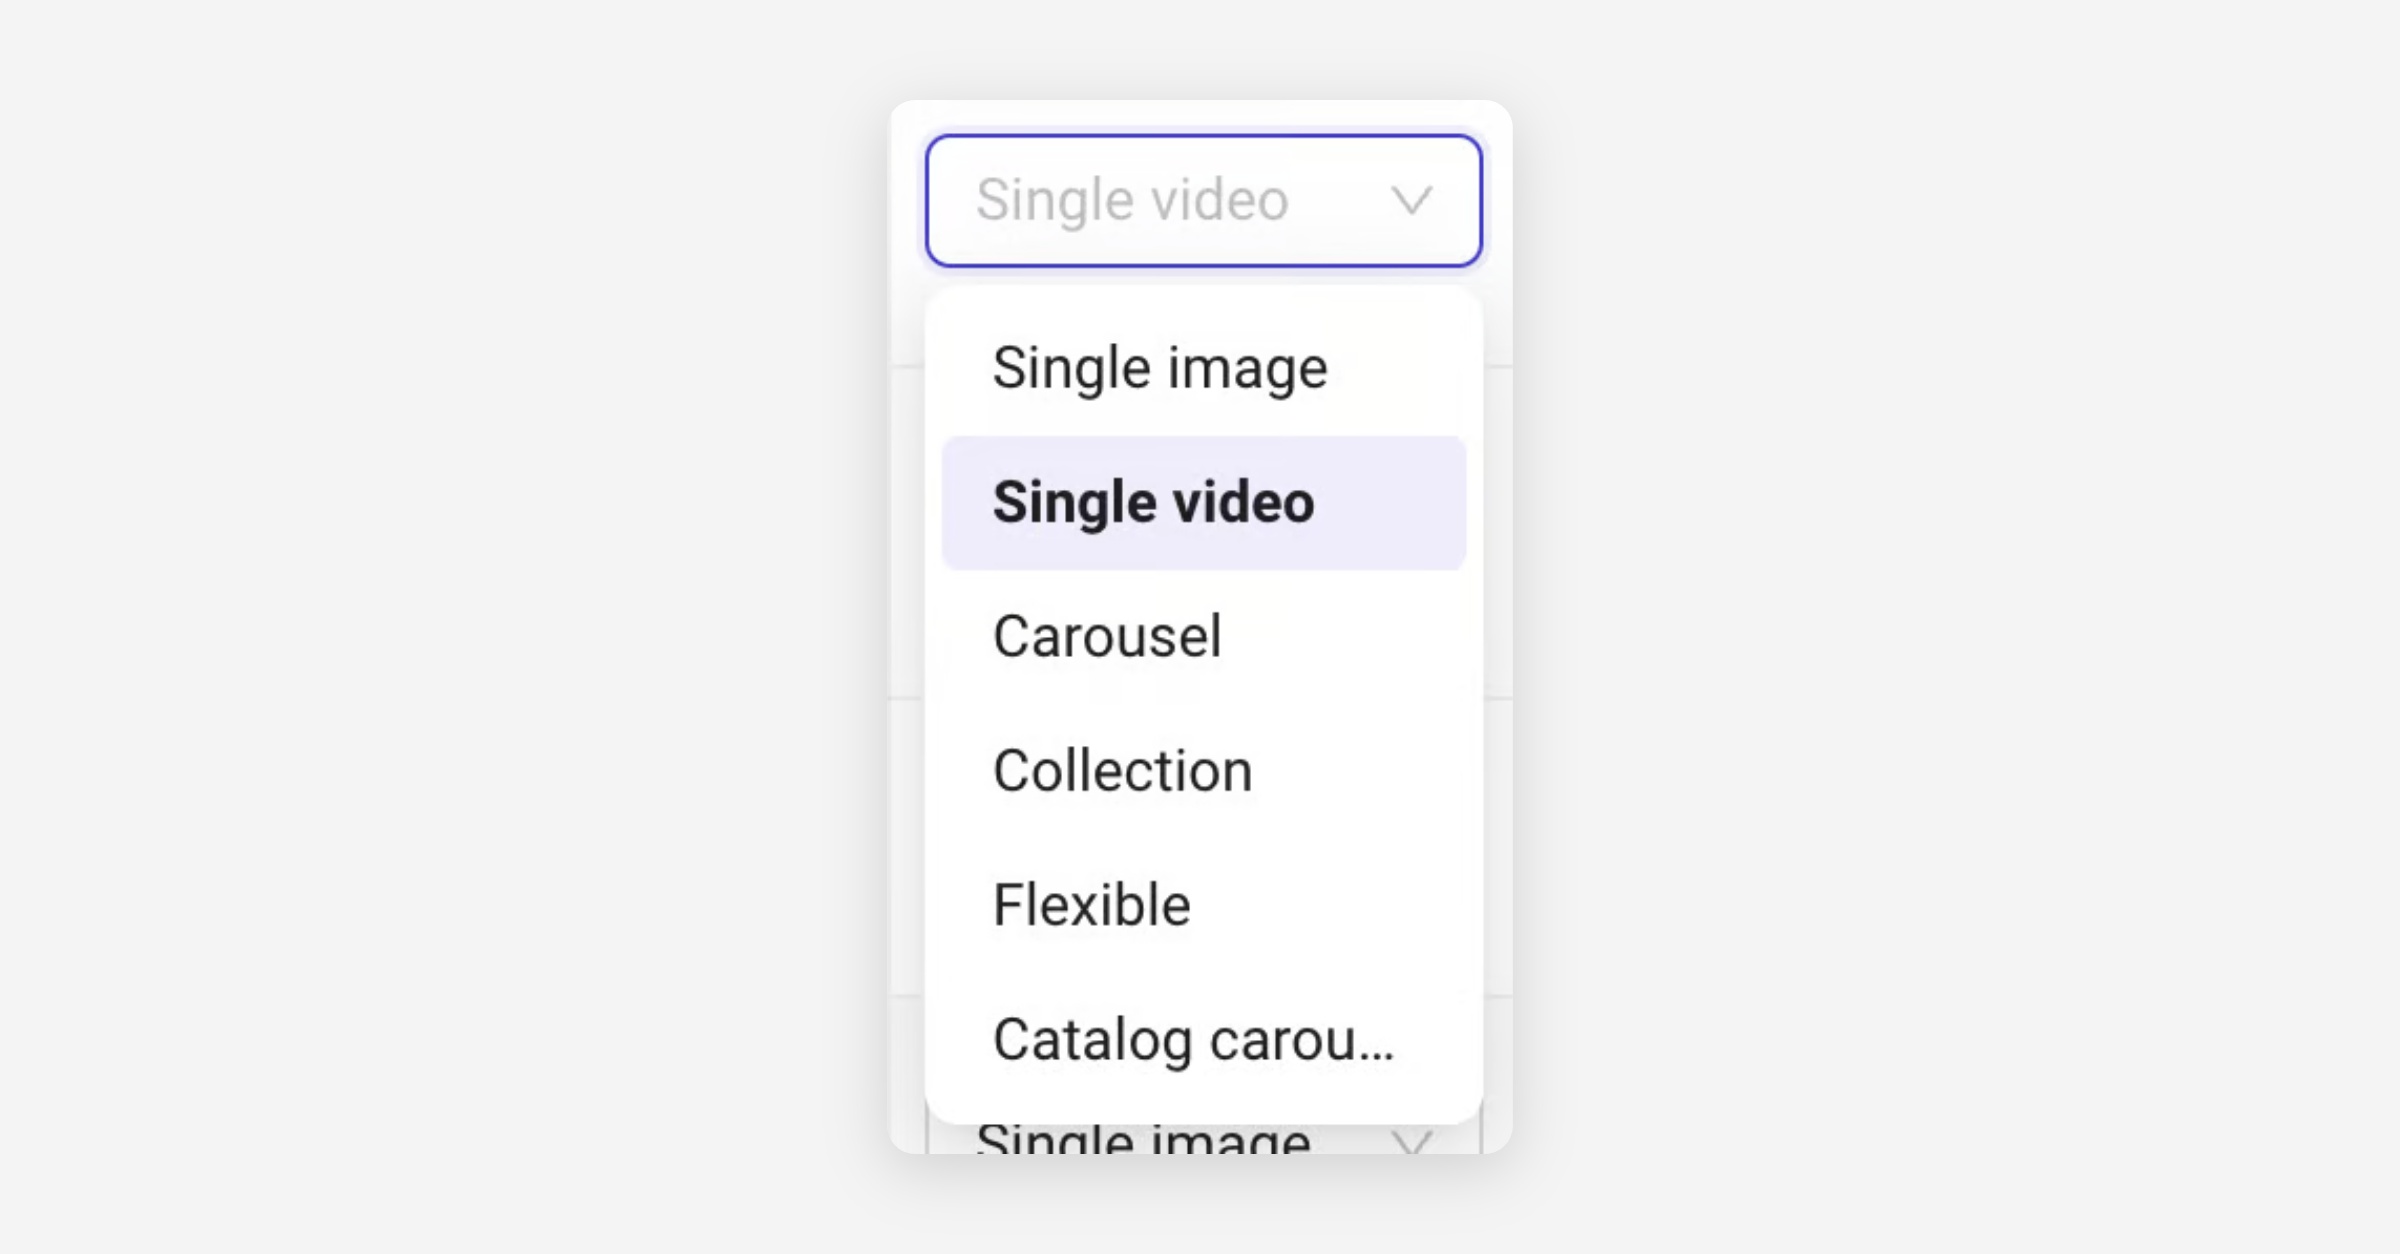Click the blue-outlined select box

(1203, 201)
